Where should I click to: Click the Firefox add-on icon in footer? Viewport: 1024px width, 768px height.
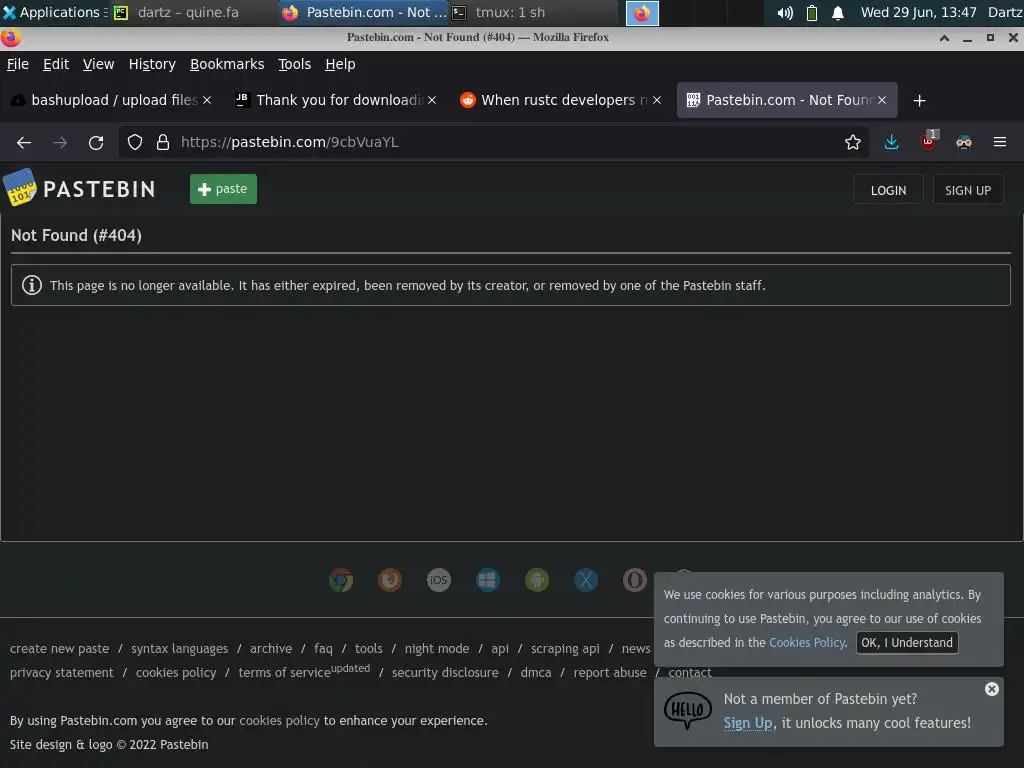point(390,580)
